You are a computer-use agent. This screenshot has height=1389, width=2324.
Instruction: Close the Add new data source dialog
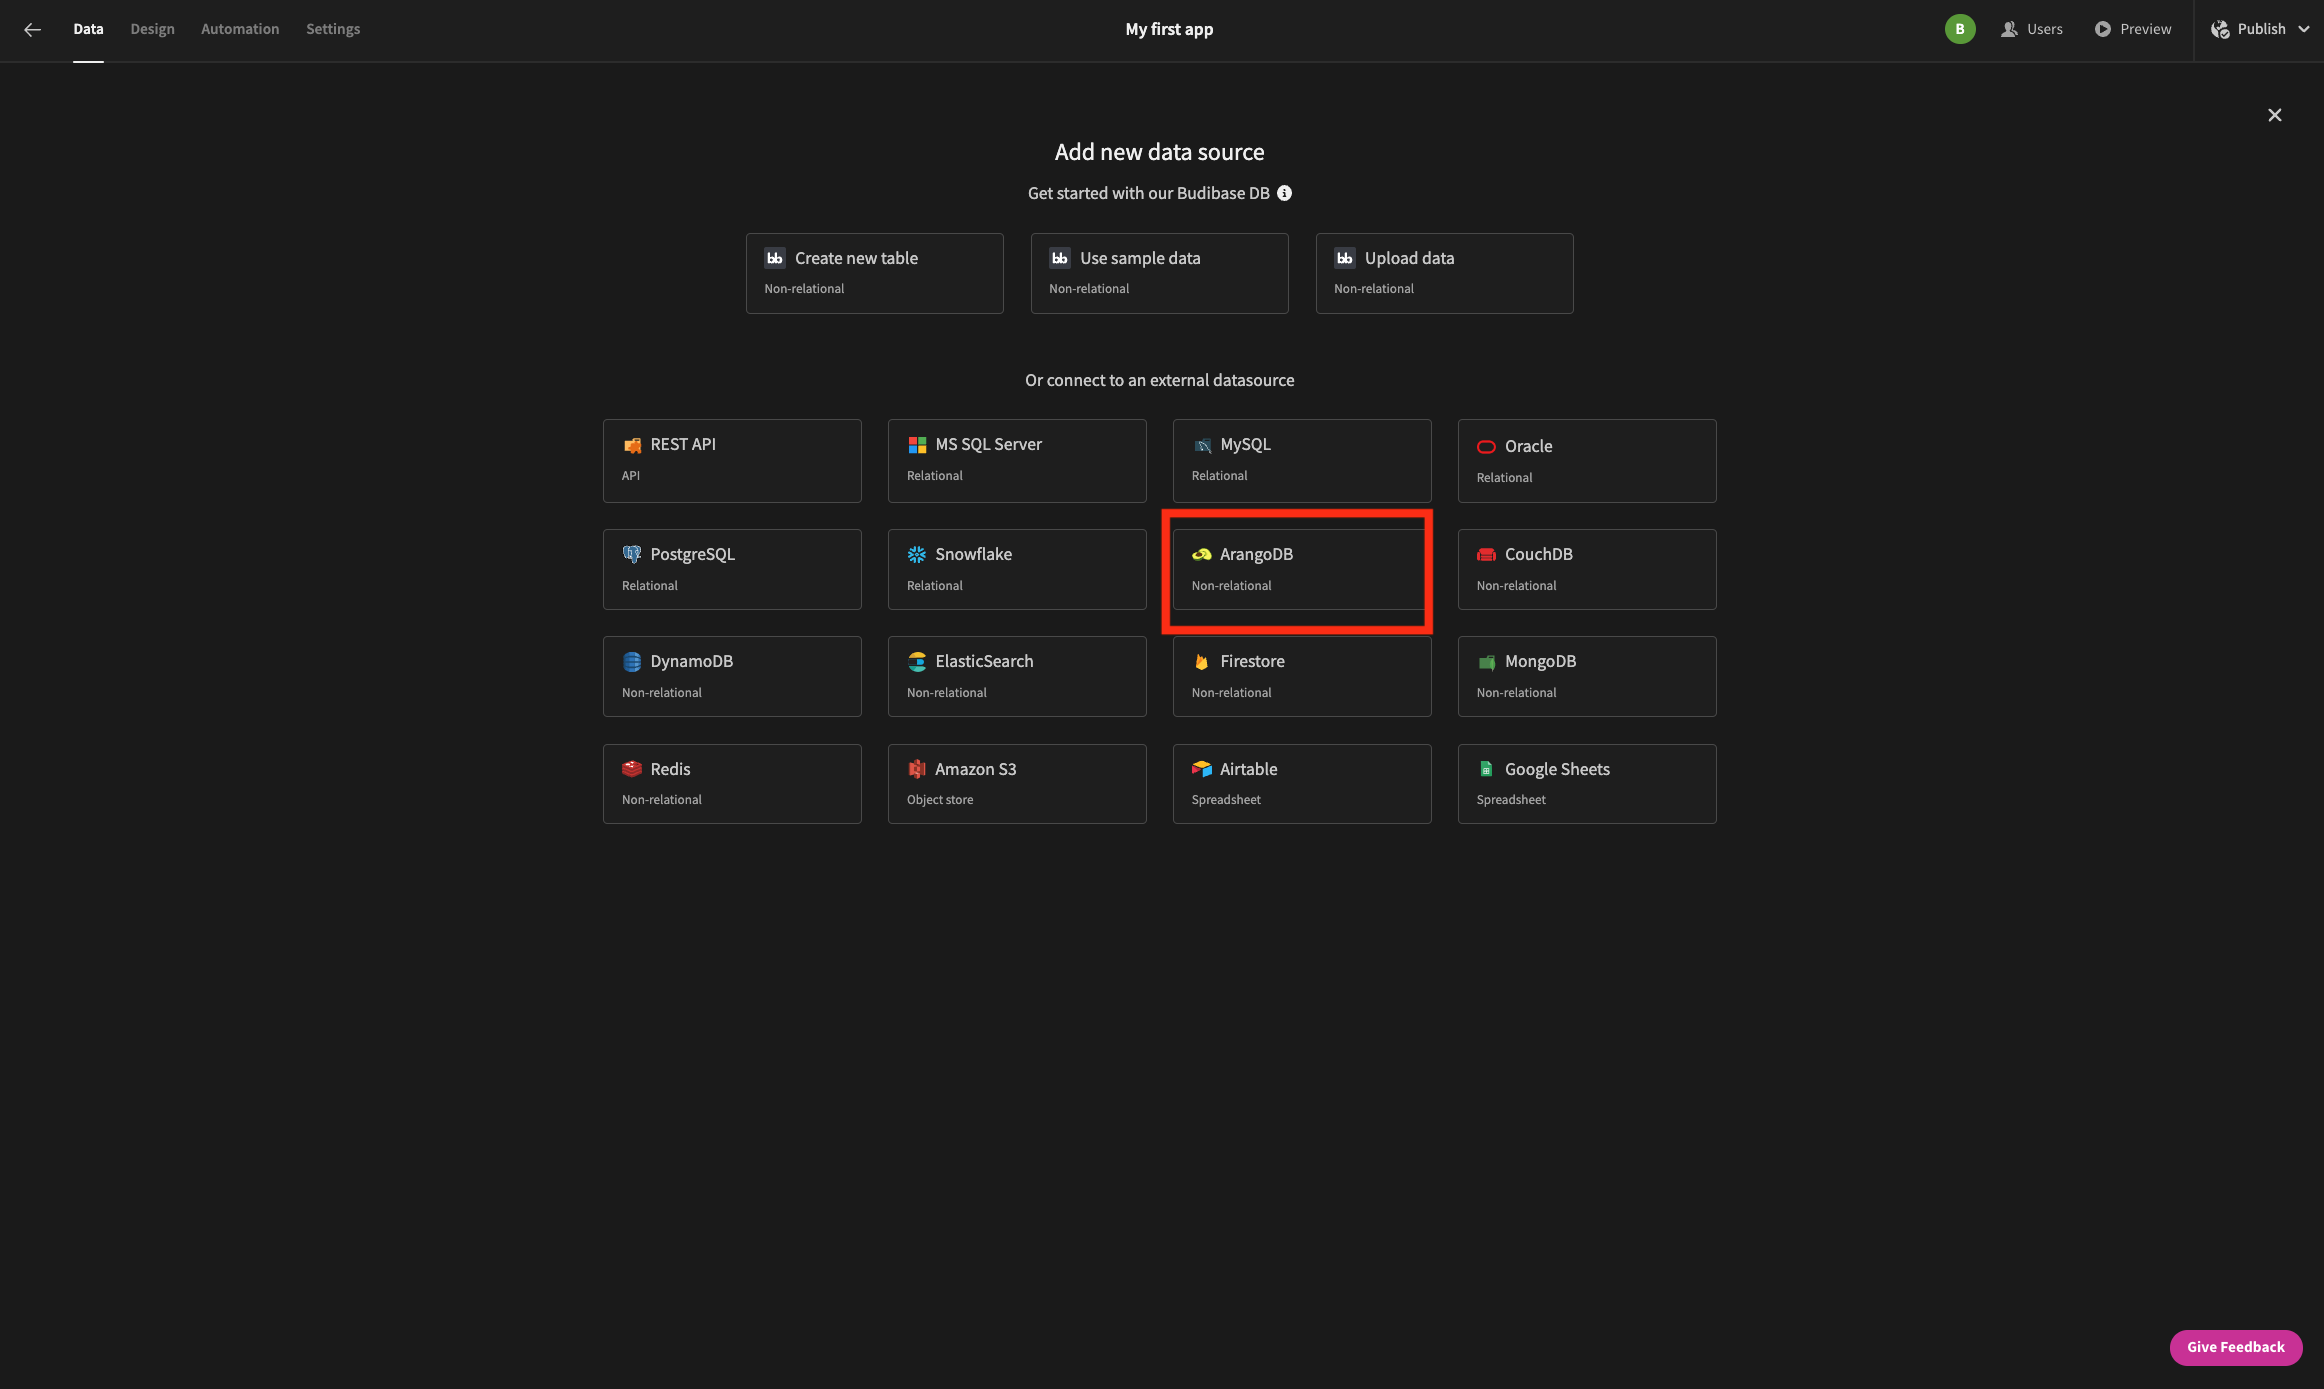(x=2275, y=115)
